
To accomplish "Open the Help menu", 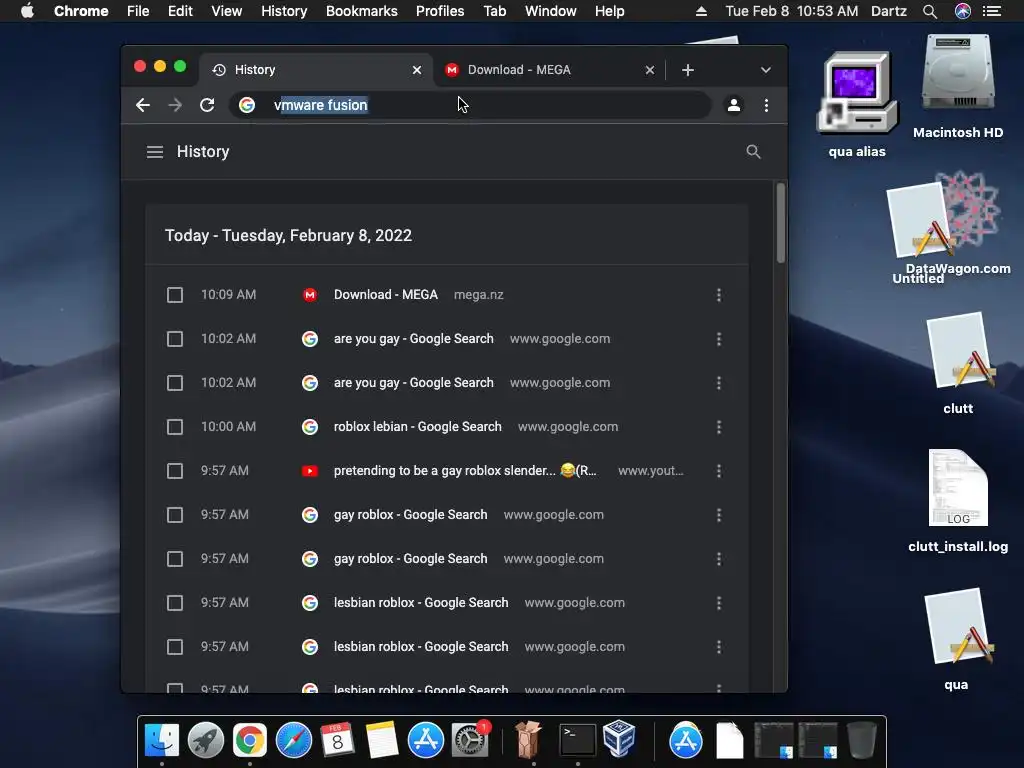I will [x=609, y=11].
